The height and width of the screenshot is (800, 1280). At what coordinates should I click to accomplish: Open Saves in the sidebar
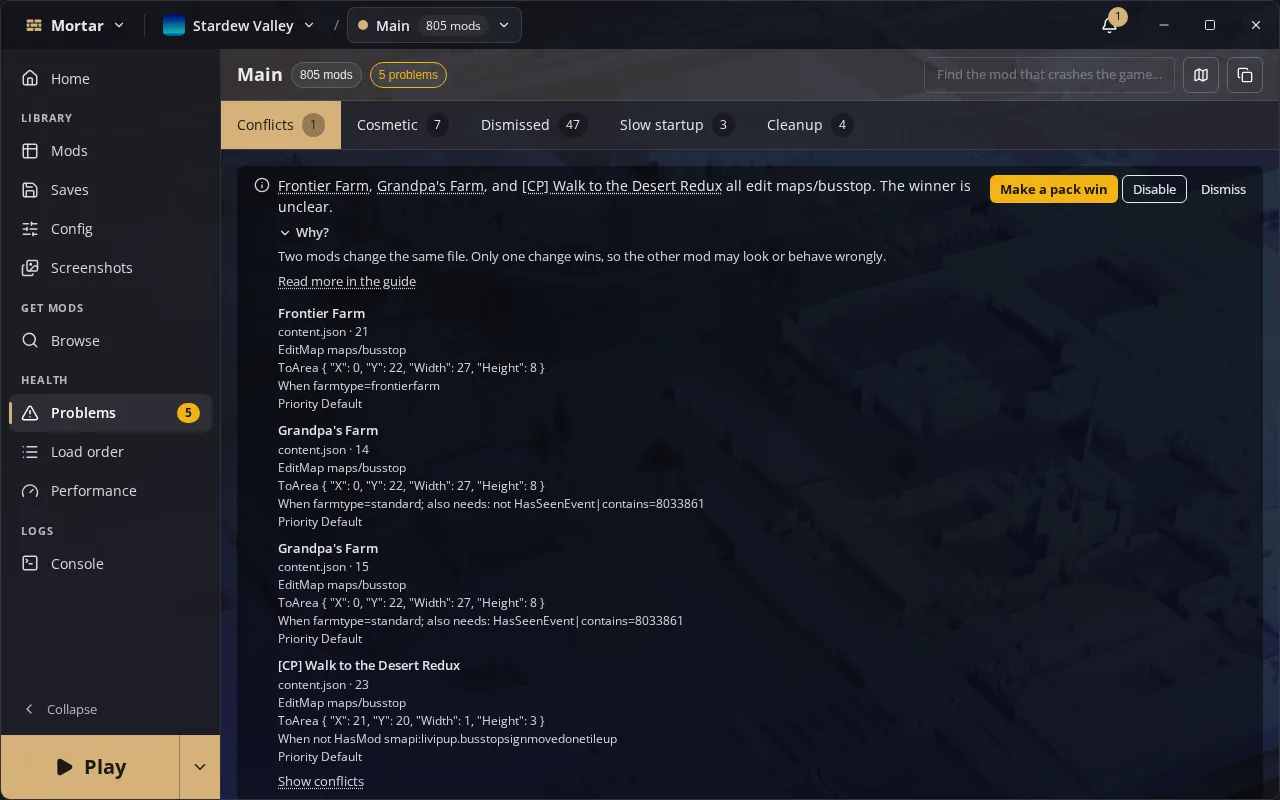[x=110, y=190]
